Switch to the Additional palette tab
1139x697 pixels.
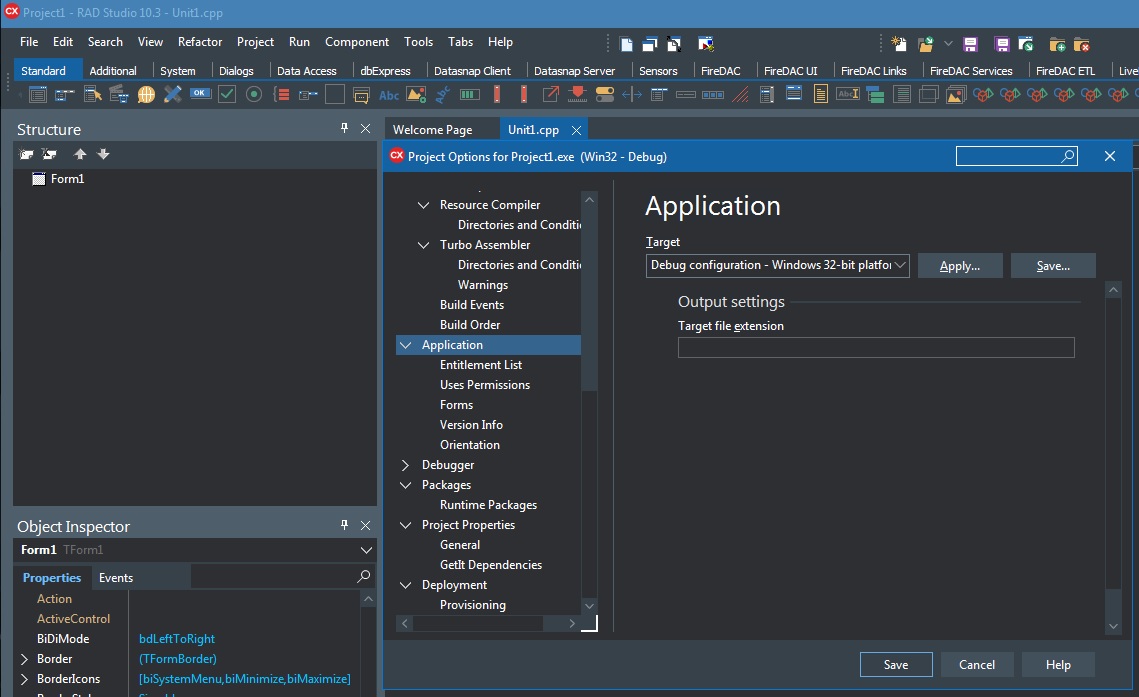click(x=113, y=70)
